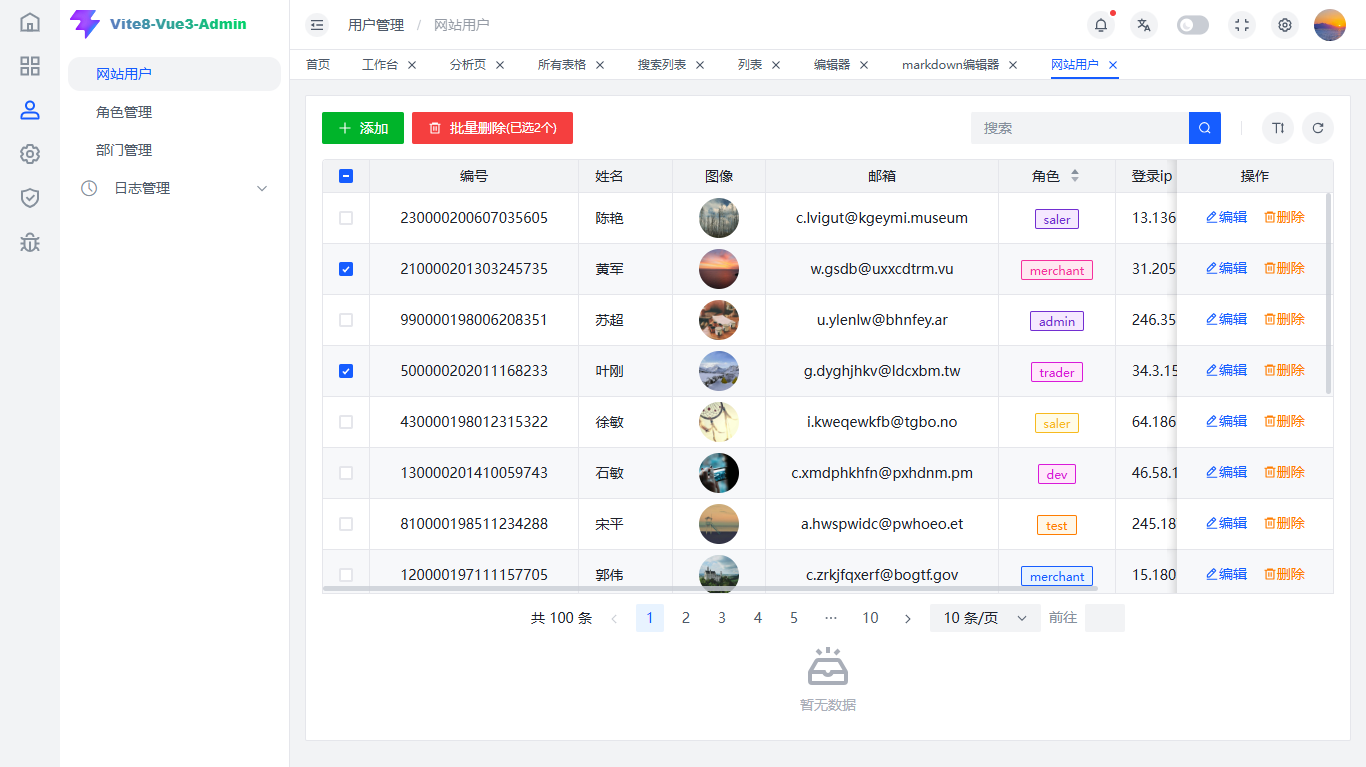Click 批量删除(已选2个) button
The width and height of the screenshot is (1366, 767).
pos(492,128)
